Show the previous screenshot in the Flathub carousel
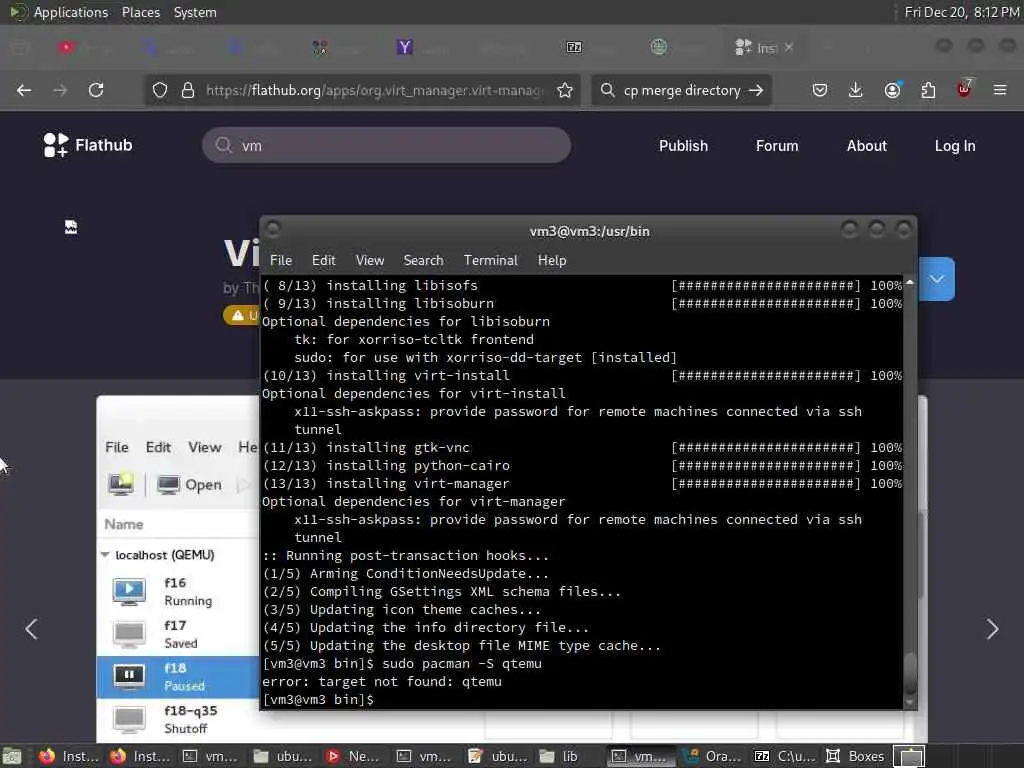Viewport: 1024px width, 768px height. click(31, 629)
